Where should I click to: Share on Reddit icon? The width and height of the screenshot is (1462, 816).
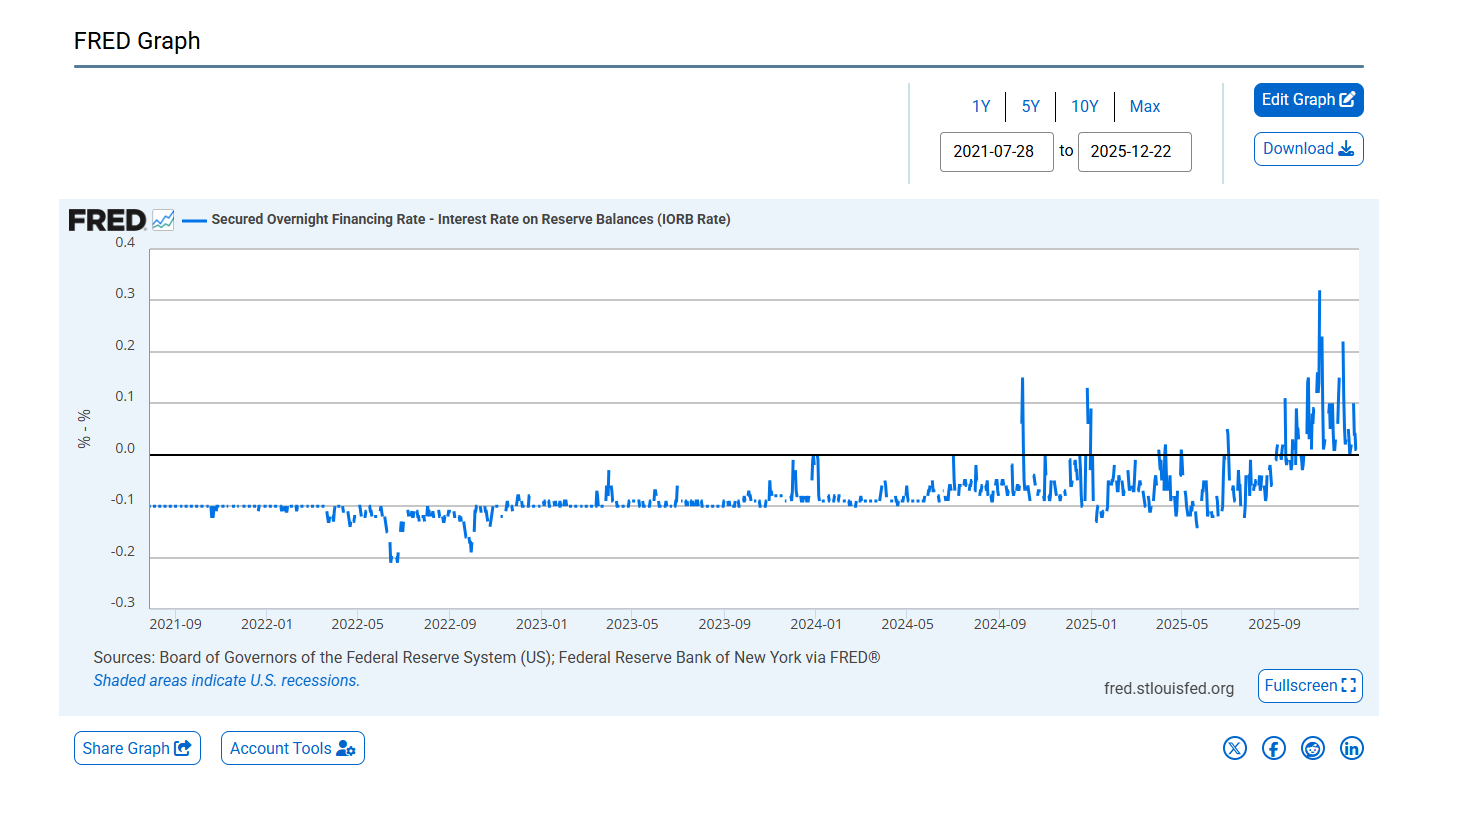1313,748
